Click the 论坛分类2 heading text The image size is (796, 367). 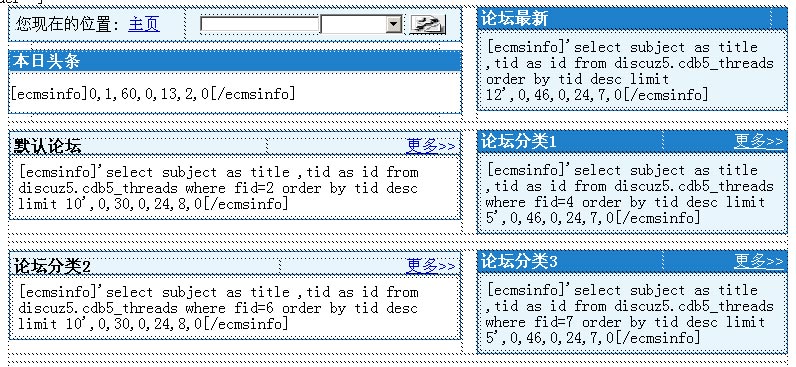point(52,266)
